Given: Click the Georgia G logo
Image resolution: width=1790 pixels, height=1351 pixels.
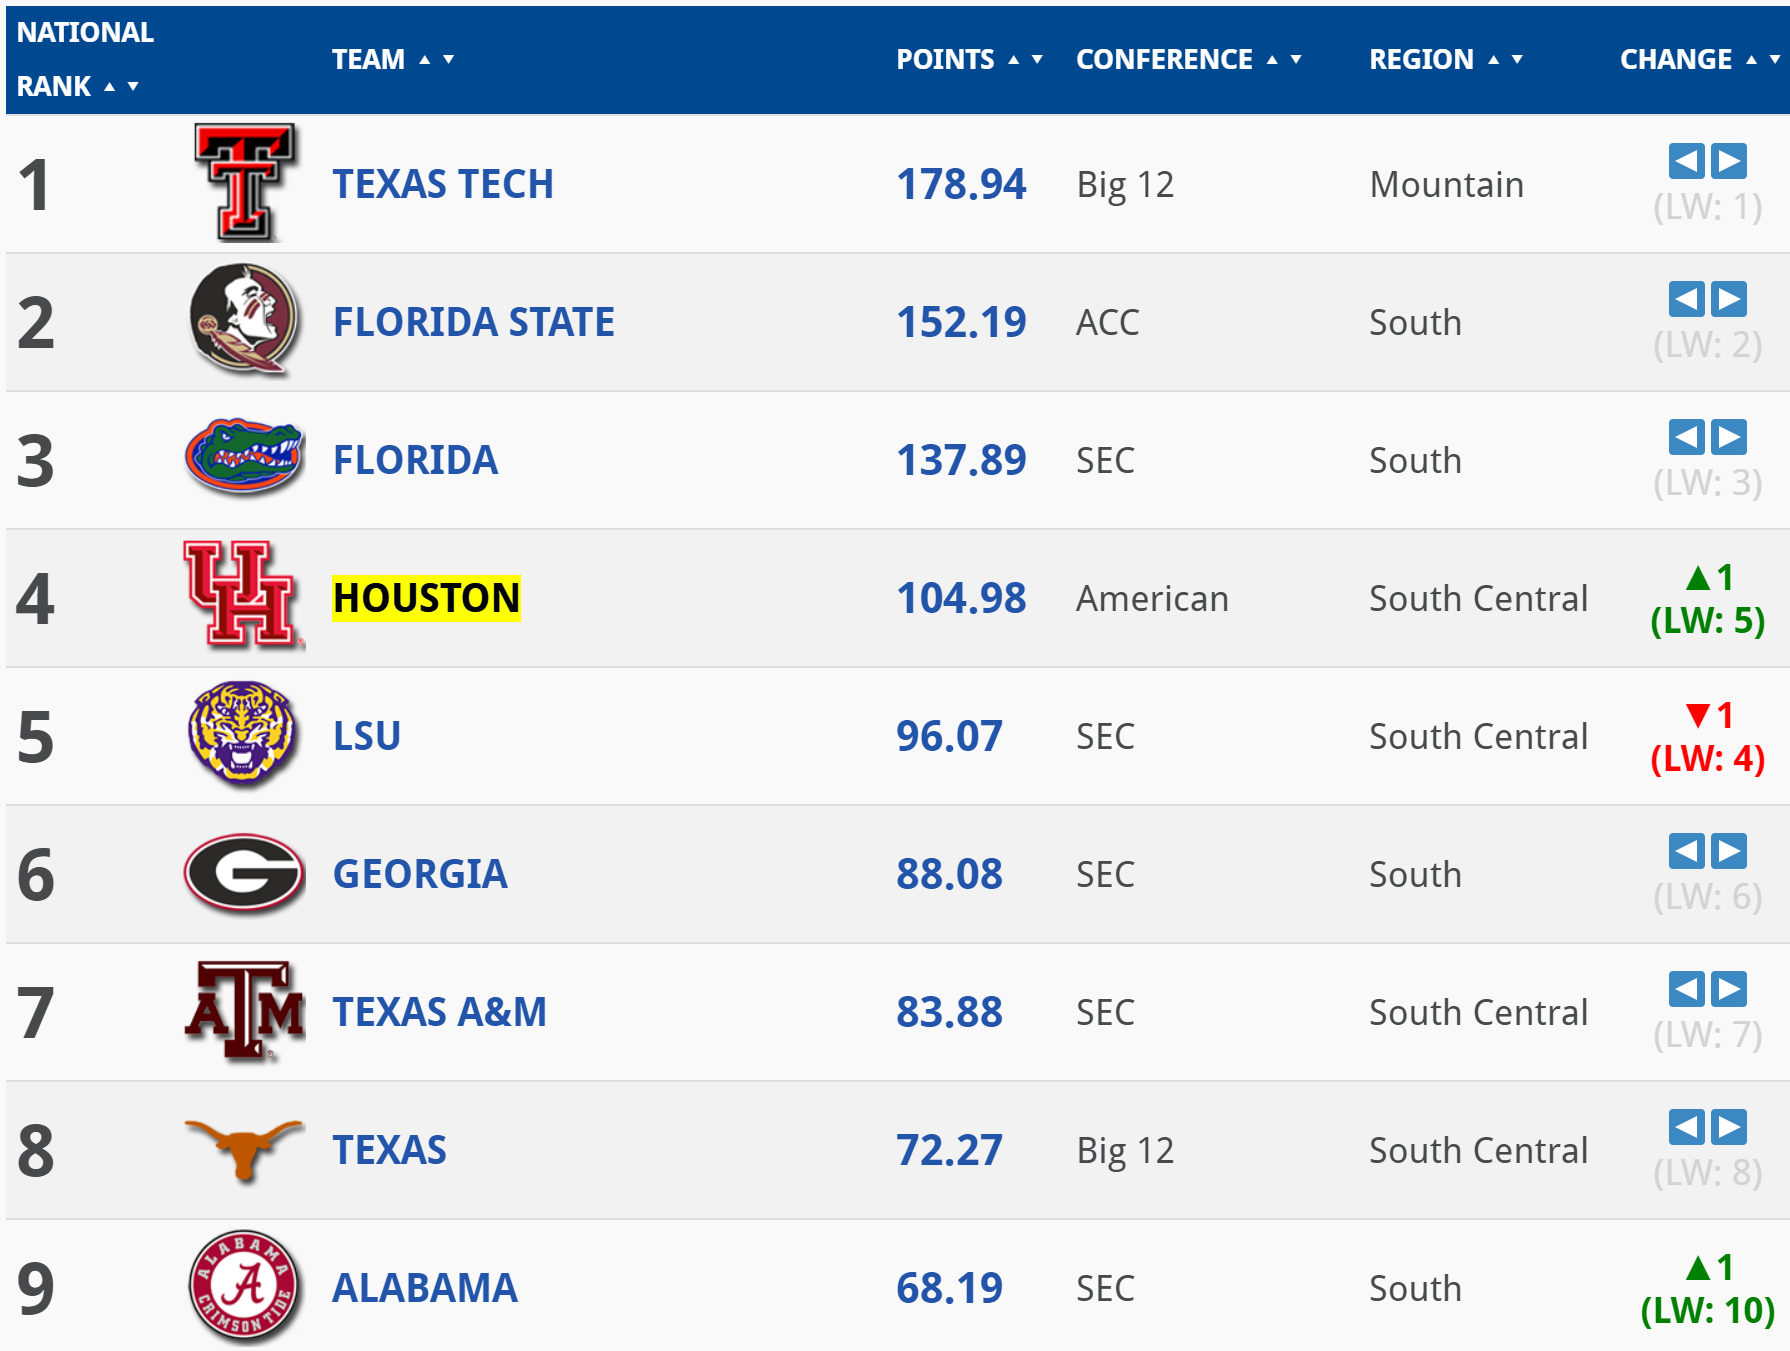Looking at the screenshot, I should pos(244,873).
